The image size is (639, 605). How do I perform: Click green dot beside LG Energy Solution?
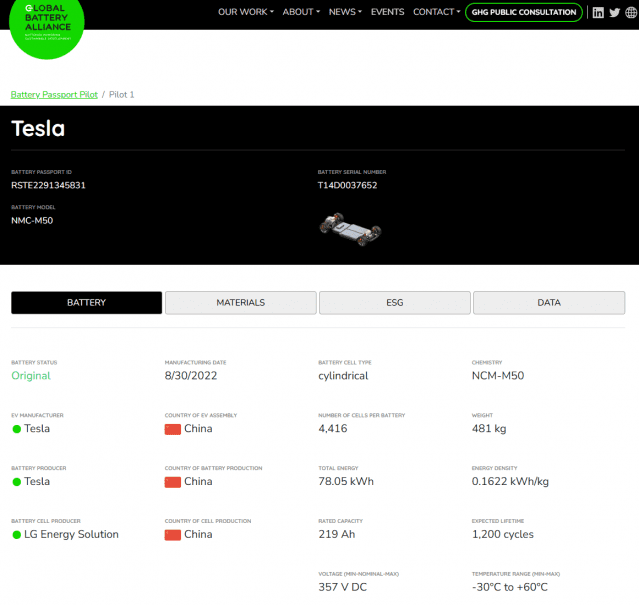pos(17,535)
